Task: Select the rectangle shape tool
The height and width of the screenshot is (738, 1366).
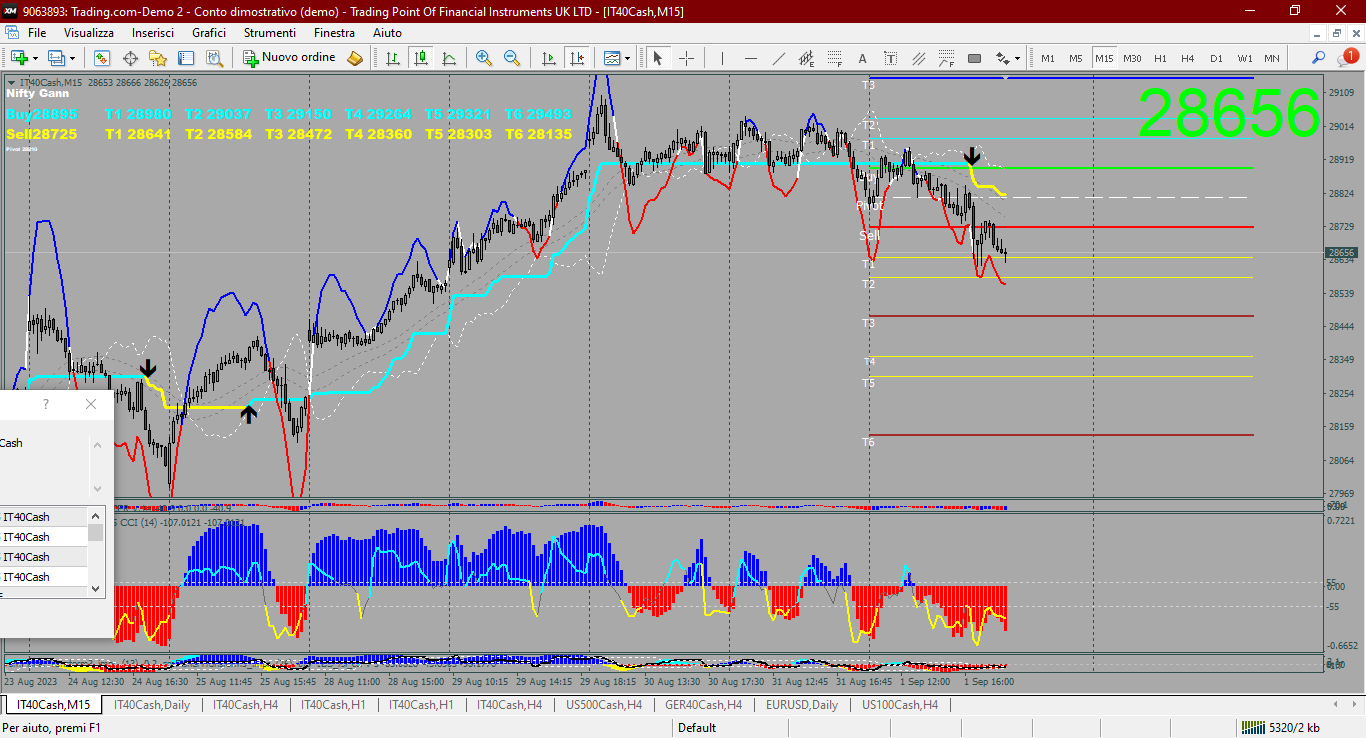Action: [x=974, y=58]
